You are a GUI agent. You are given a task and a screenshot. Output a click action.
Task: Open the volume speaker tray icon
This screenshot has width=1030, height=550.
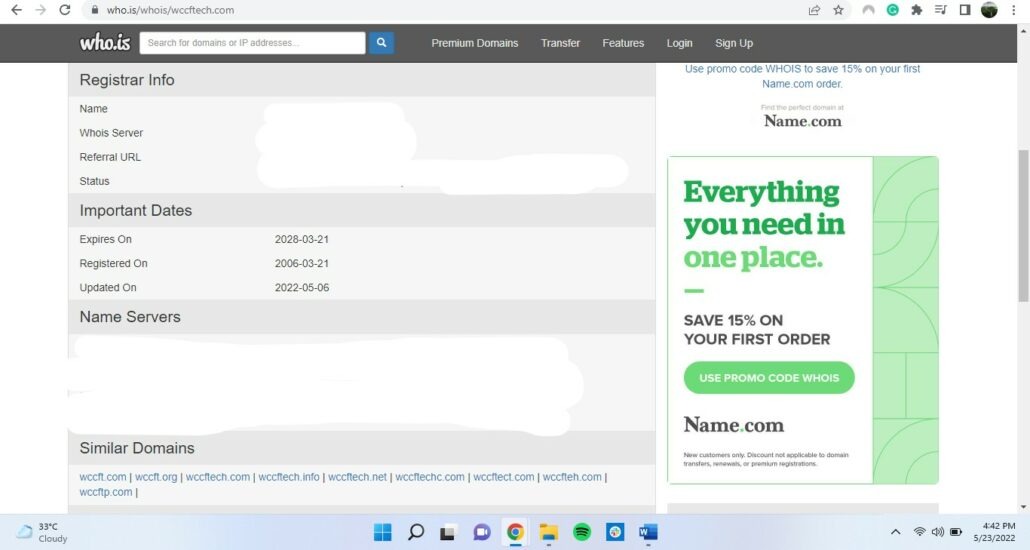point(937,532)
